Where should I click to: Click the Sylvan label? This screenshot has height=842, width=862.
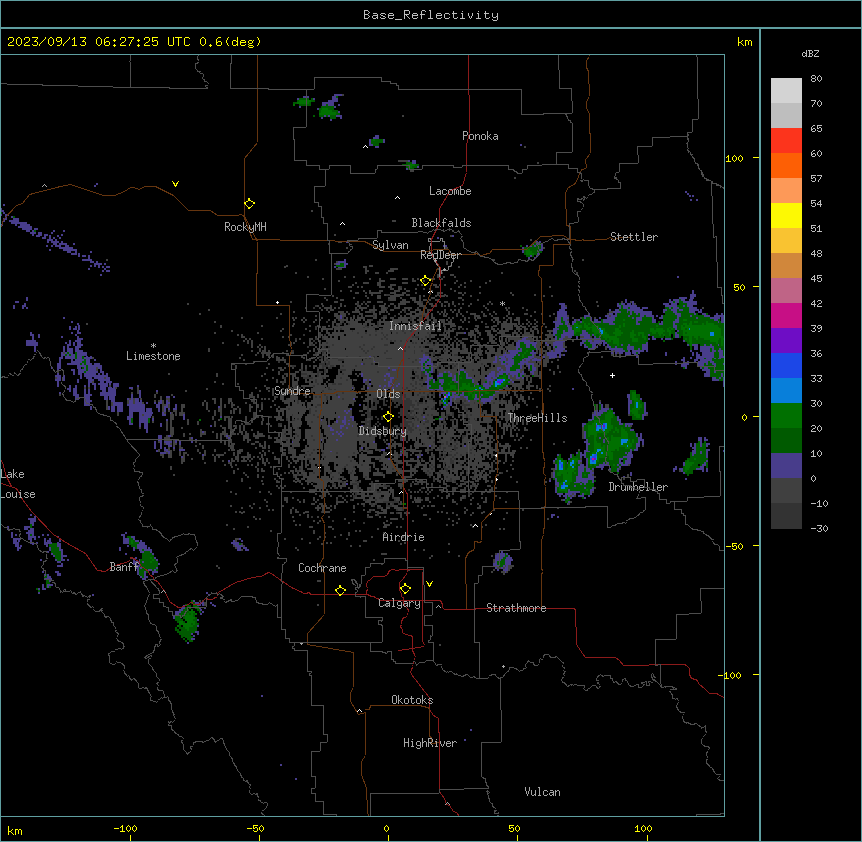tap(390, 245)
